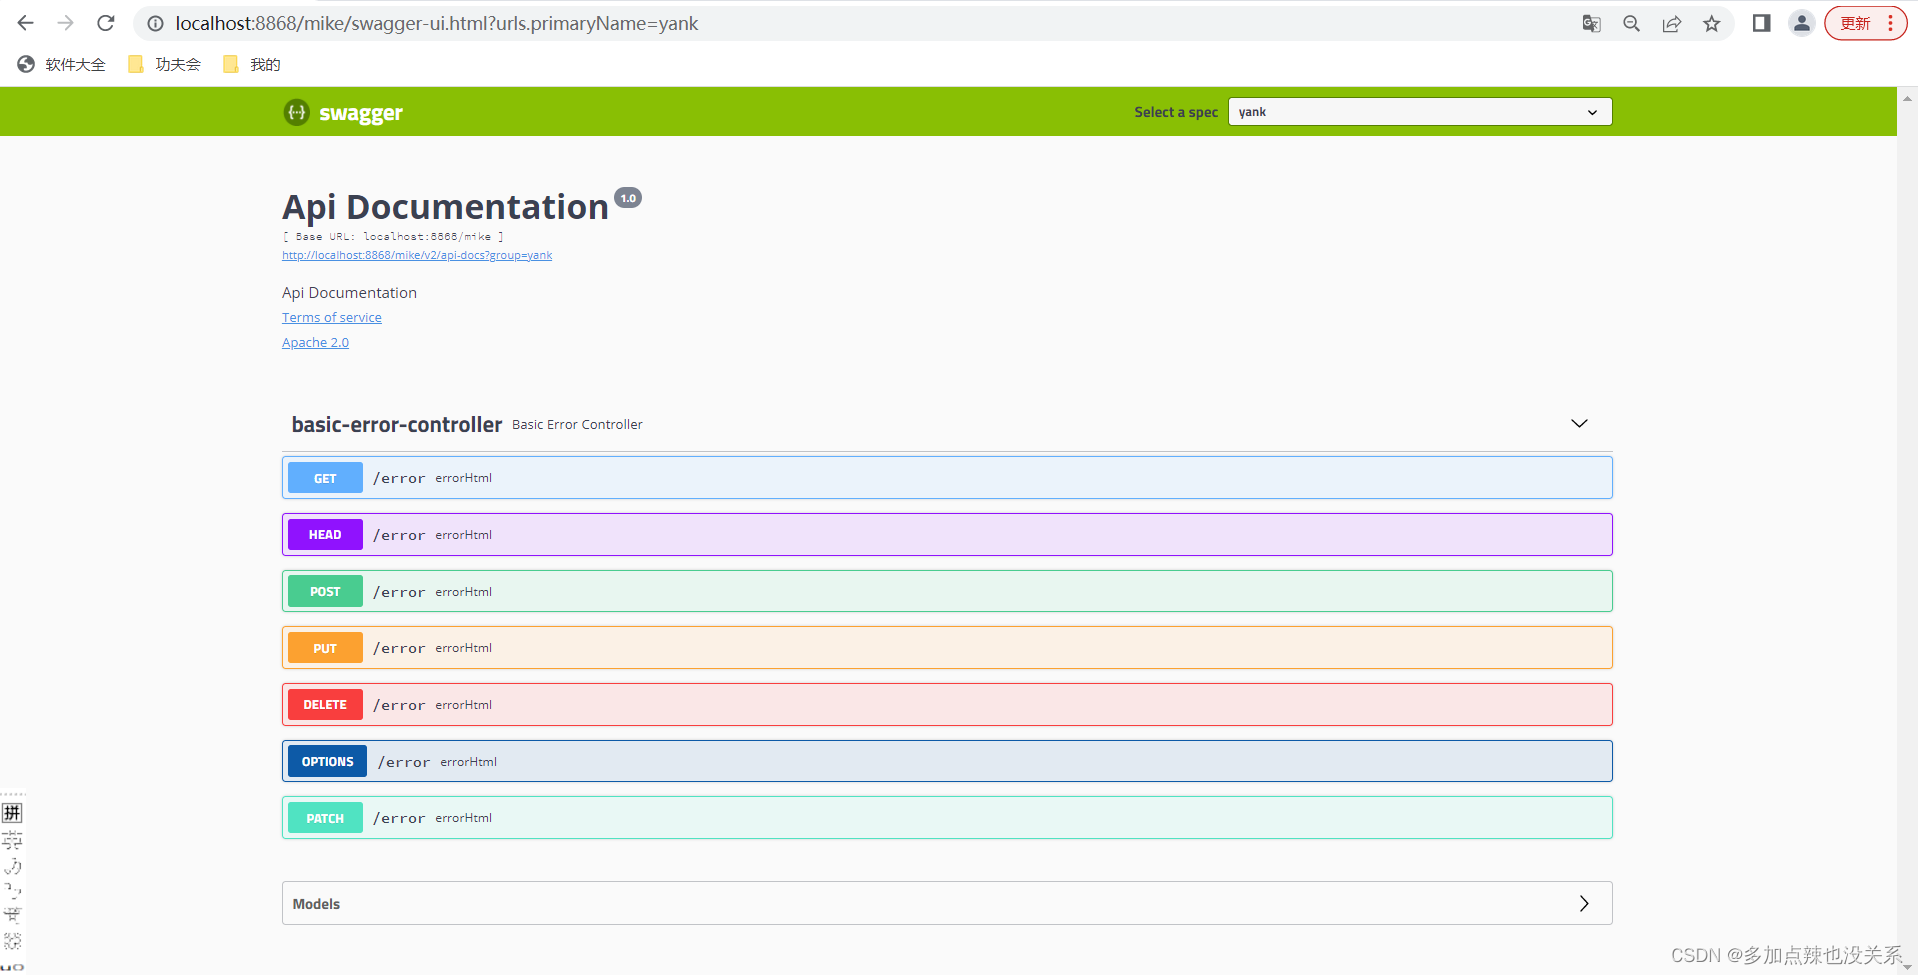This screenshot has height=975, width=1918.
Task: Open the zoom magnifier icon in the address bar
Action: (x=1631, y=23)
